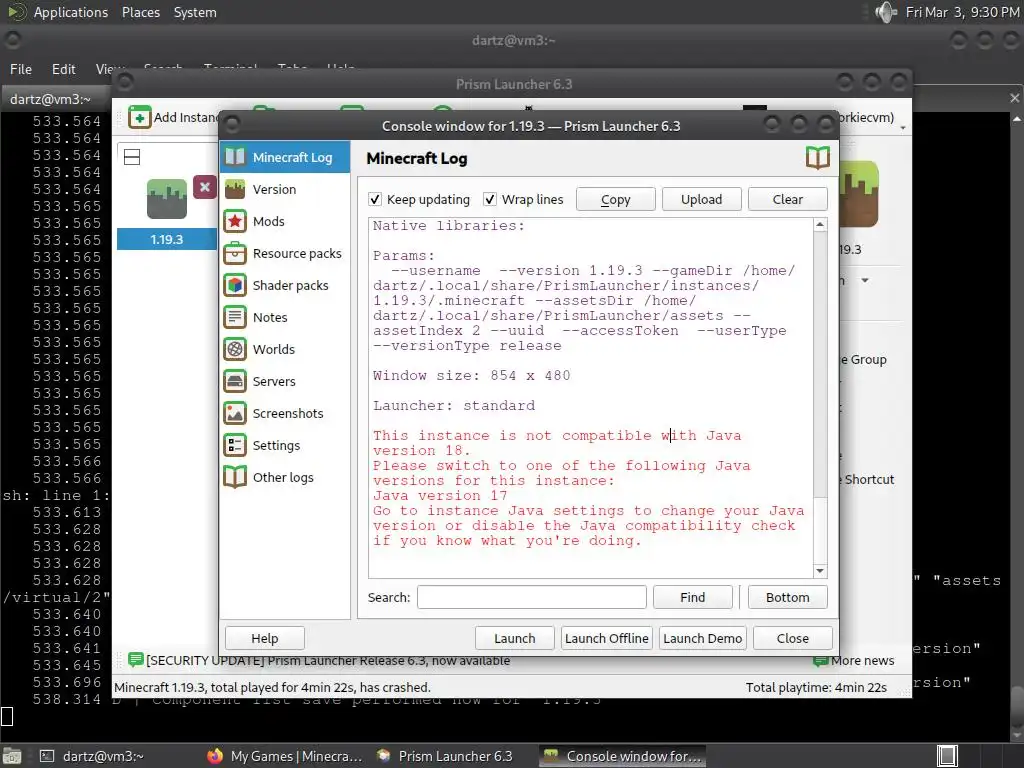Switch to Firefox My Games taskbar item
Image resolution: width=1024 pixels, height=768 pixels.
click(x=285, y=756)
